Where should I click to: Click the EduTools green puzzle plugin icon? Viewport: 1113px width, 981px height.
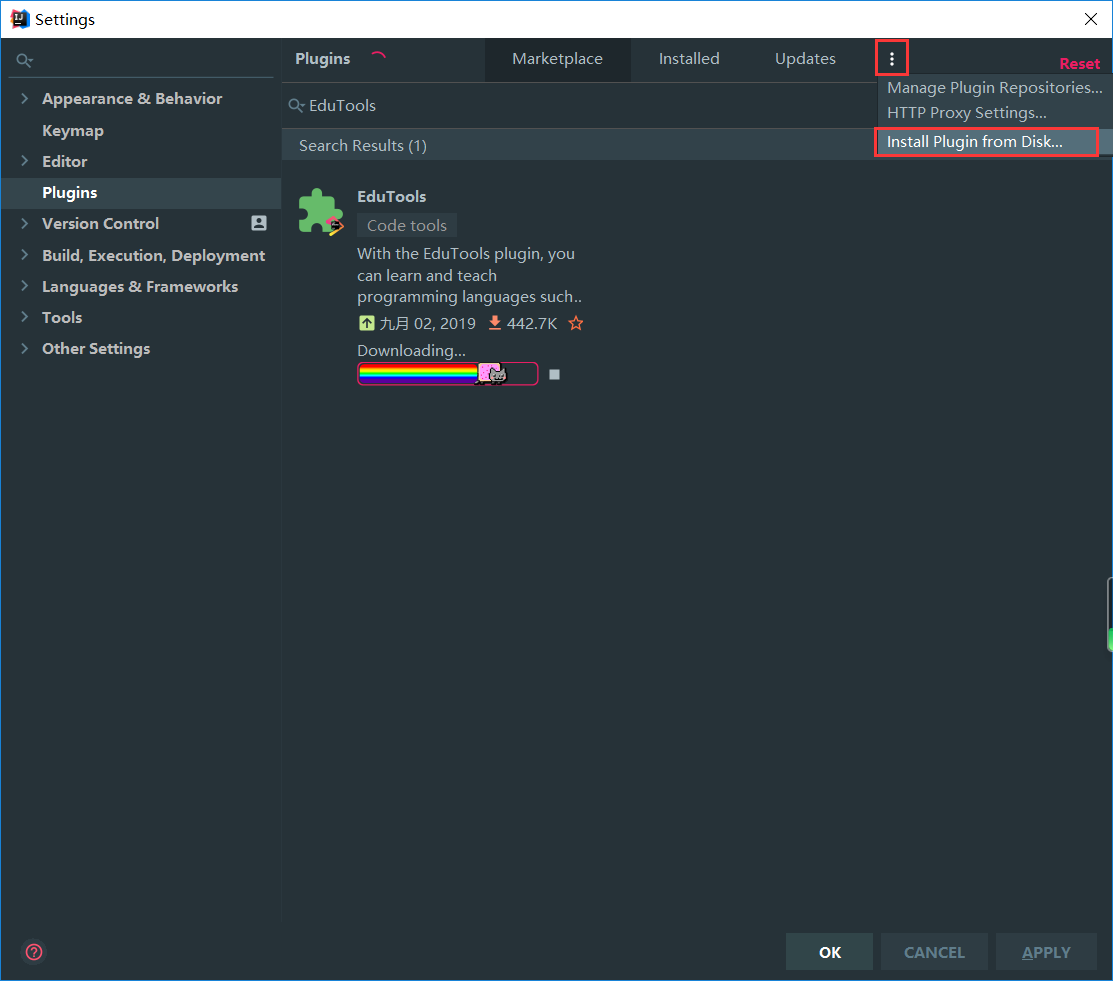(x=320, y=211)
